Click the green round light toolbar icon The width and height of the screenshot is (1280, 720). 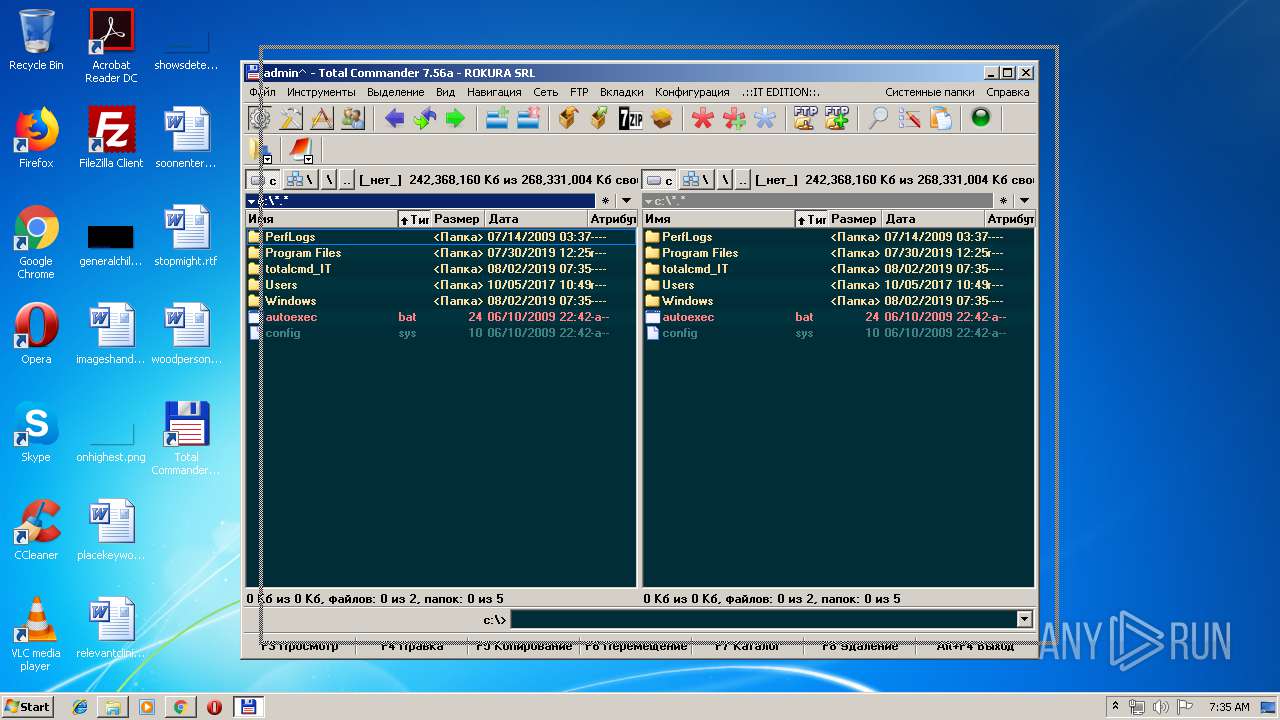click(981, 118)
